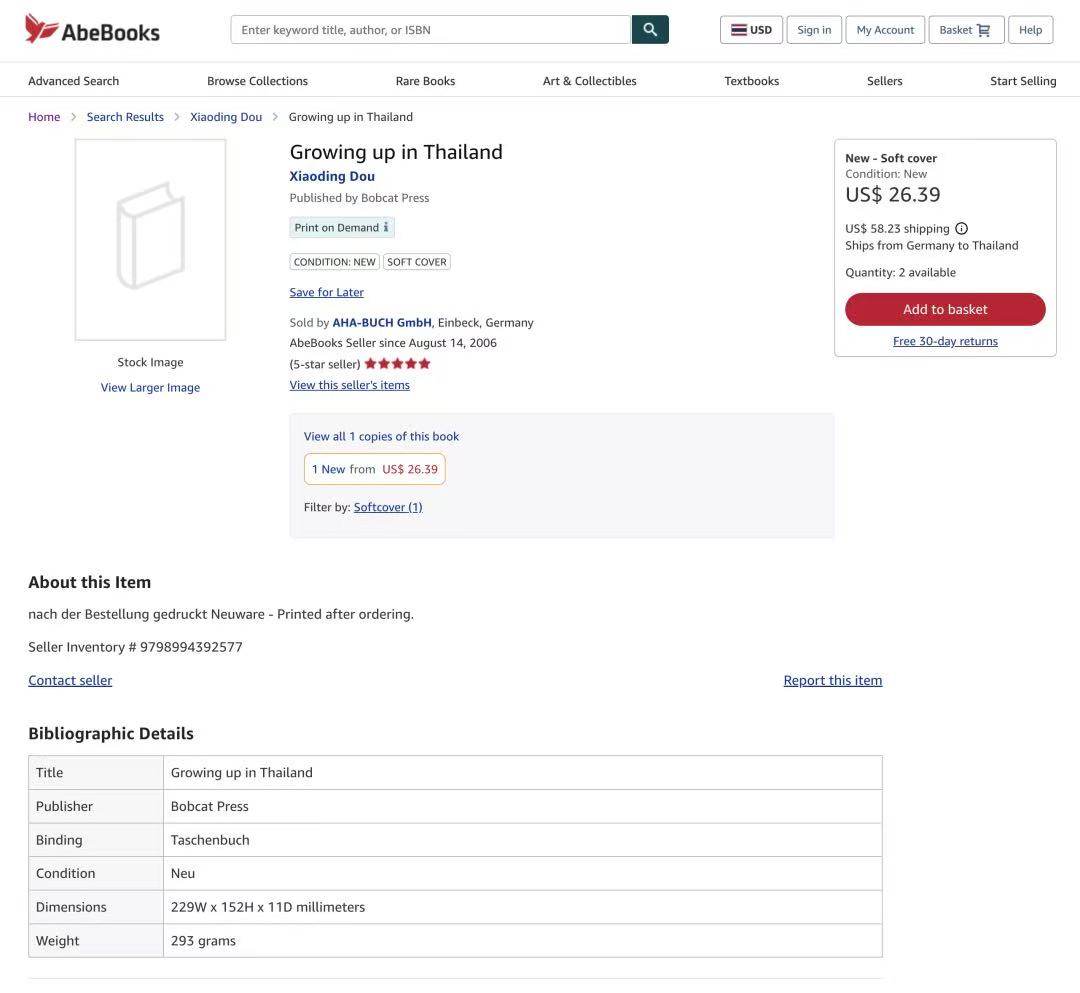
Task: Open Report this item link
Action: click(x=832, y=680)
